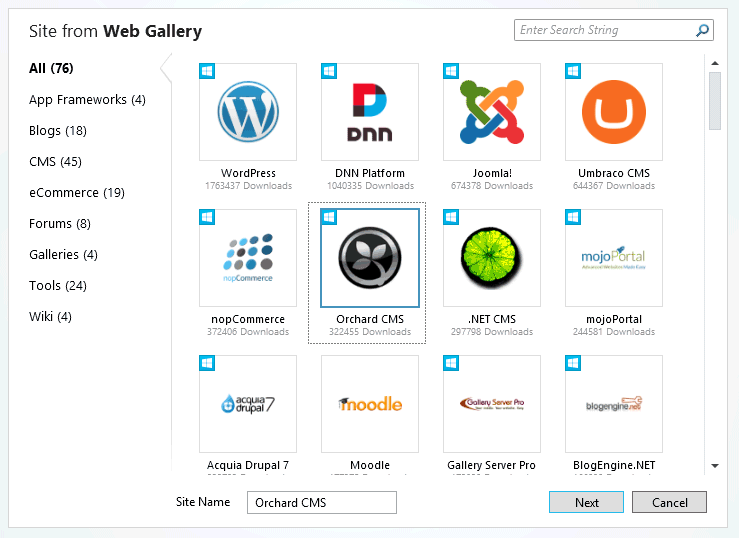
Task: Click the 297798 Downloads text
Action: (x=492, y=332)
